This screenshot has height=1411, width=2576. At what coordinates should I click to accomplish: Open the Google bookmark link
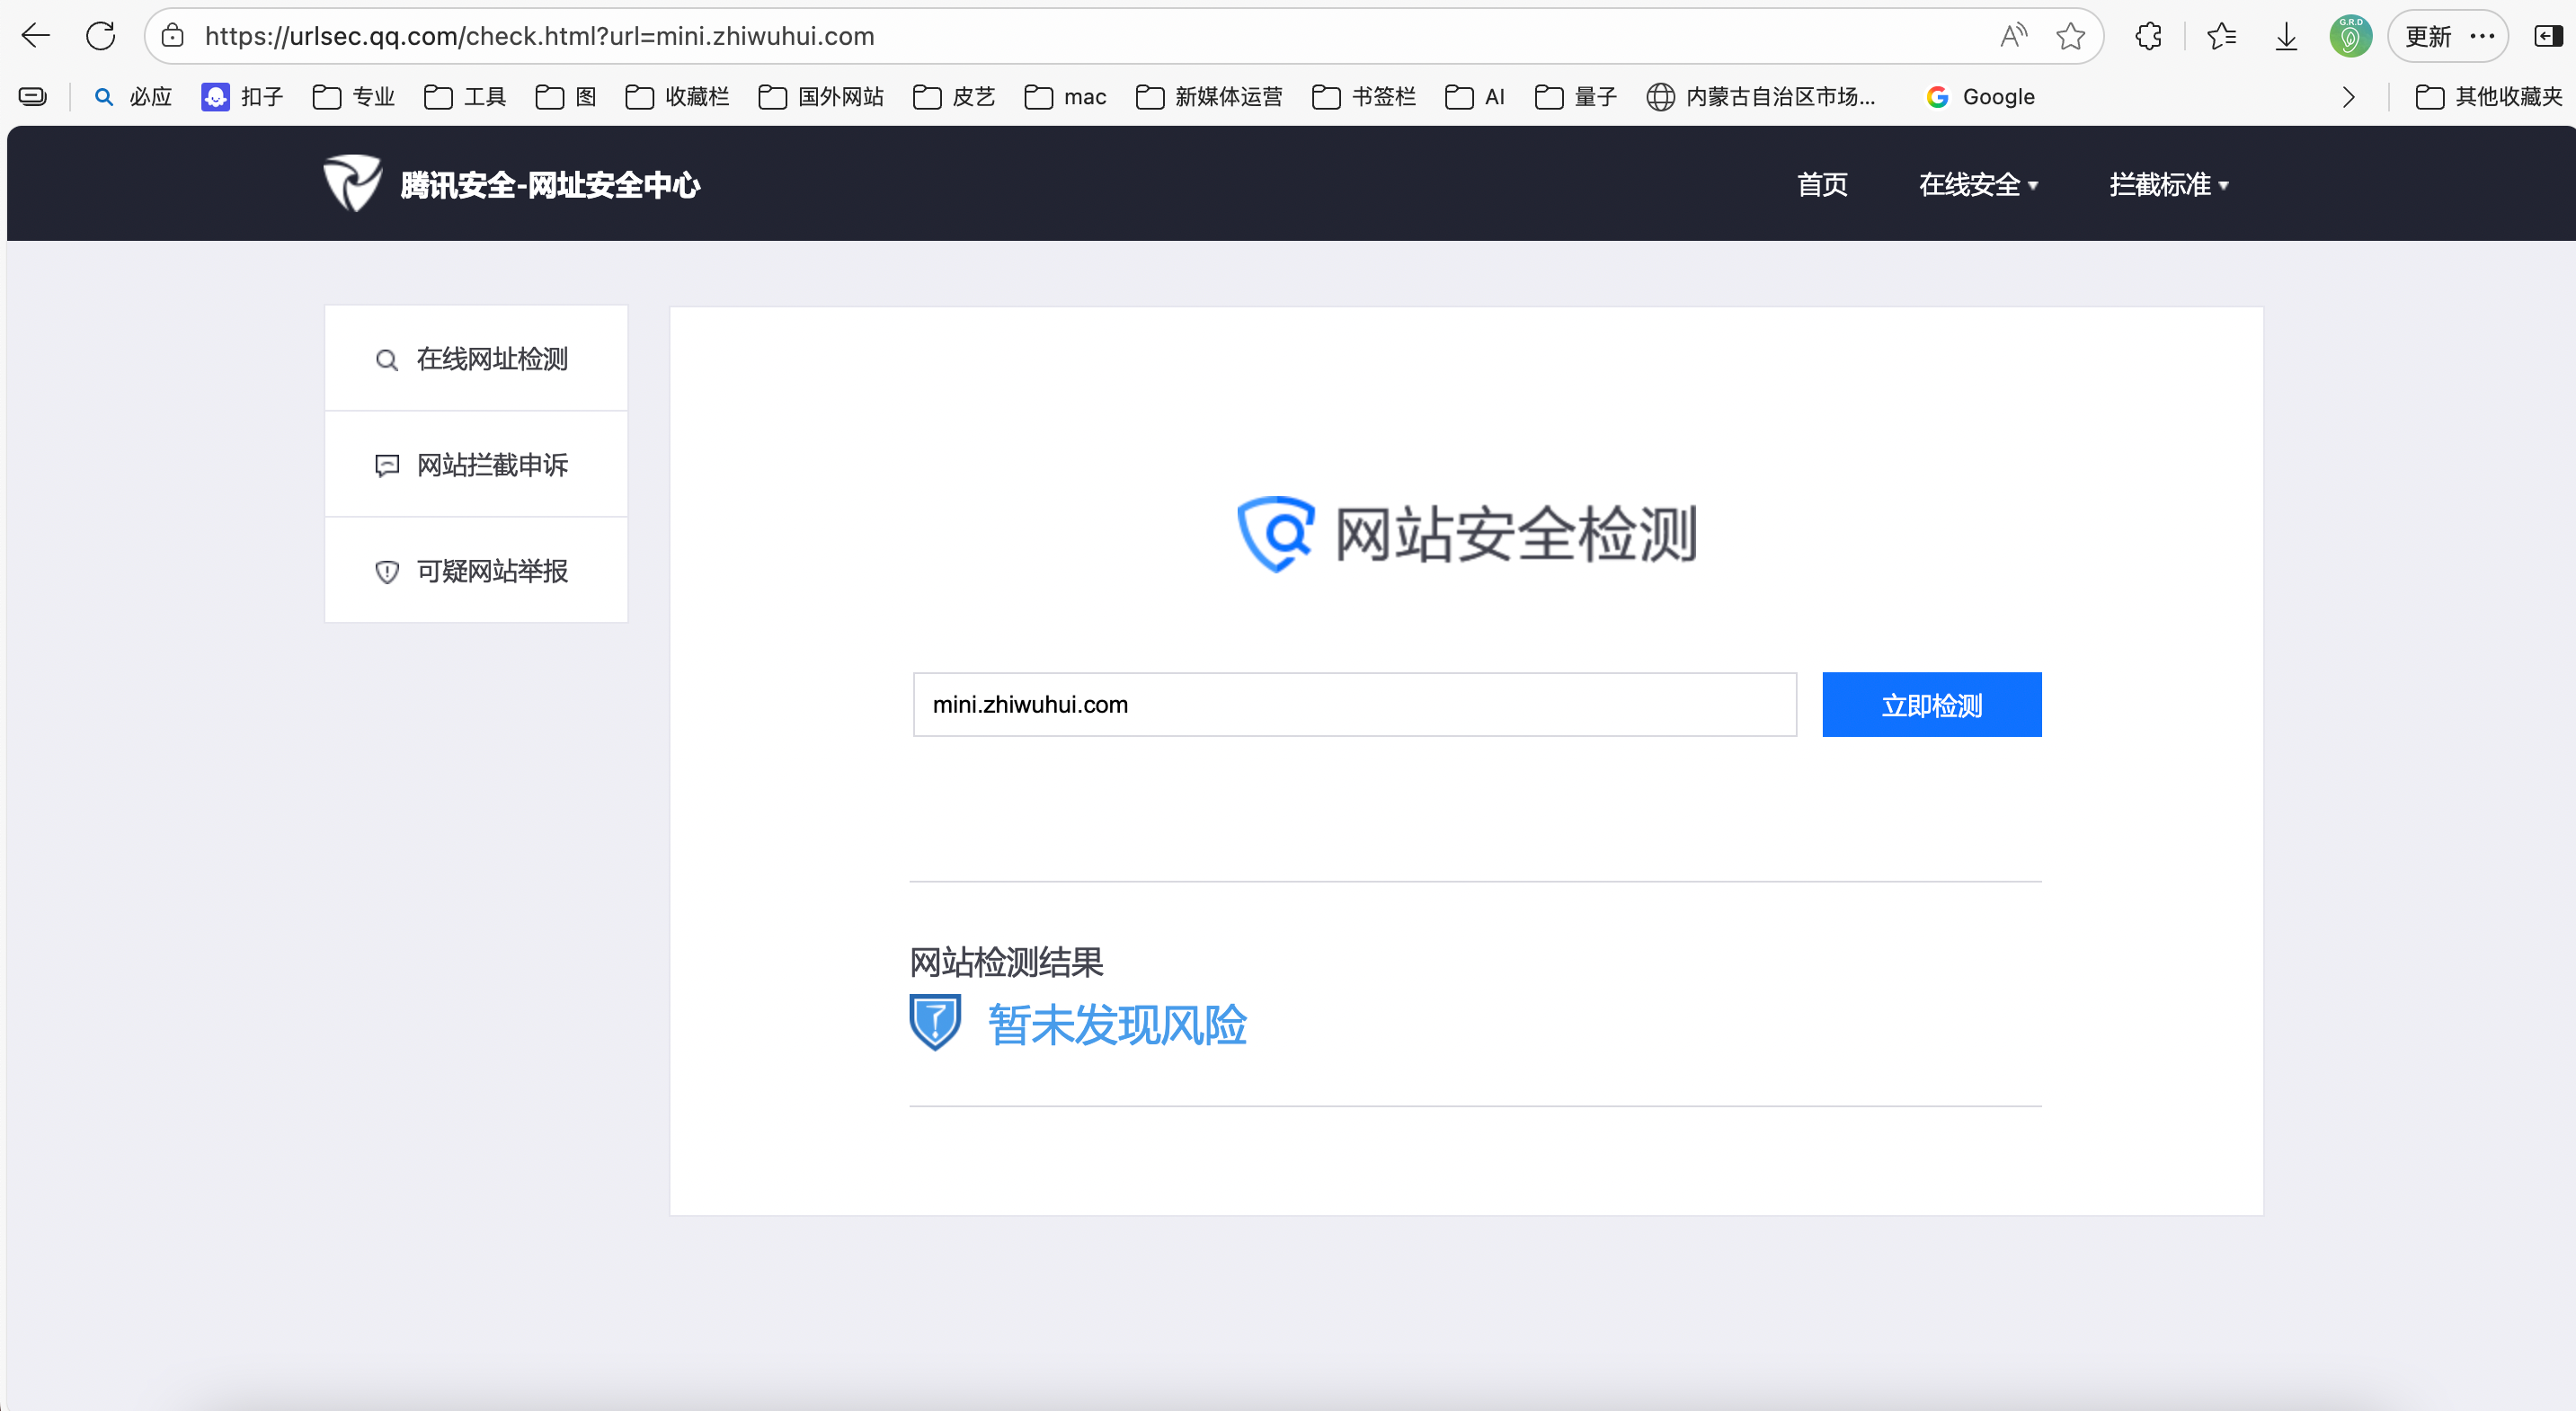(x=1980, y=97)
